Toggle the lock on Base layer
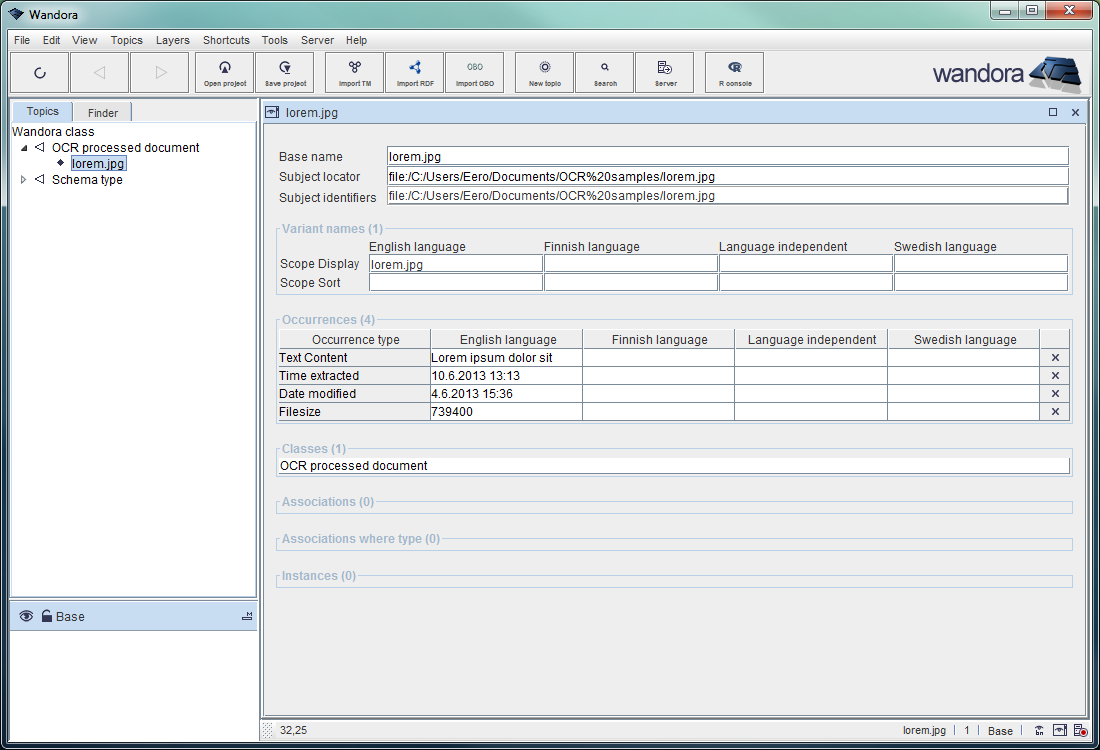Viewport: 1100px width, 750px height. [46, 617]
